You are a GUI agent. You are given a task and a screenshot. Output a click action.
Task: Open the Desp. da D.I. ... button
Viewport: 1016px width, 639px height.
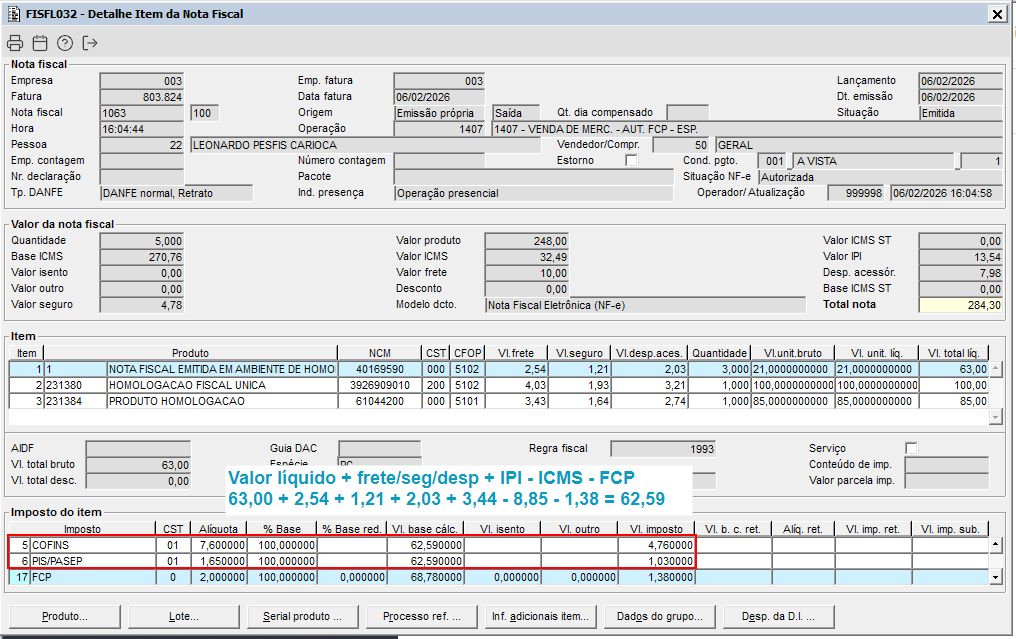(777, 616)
